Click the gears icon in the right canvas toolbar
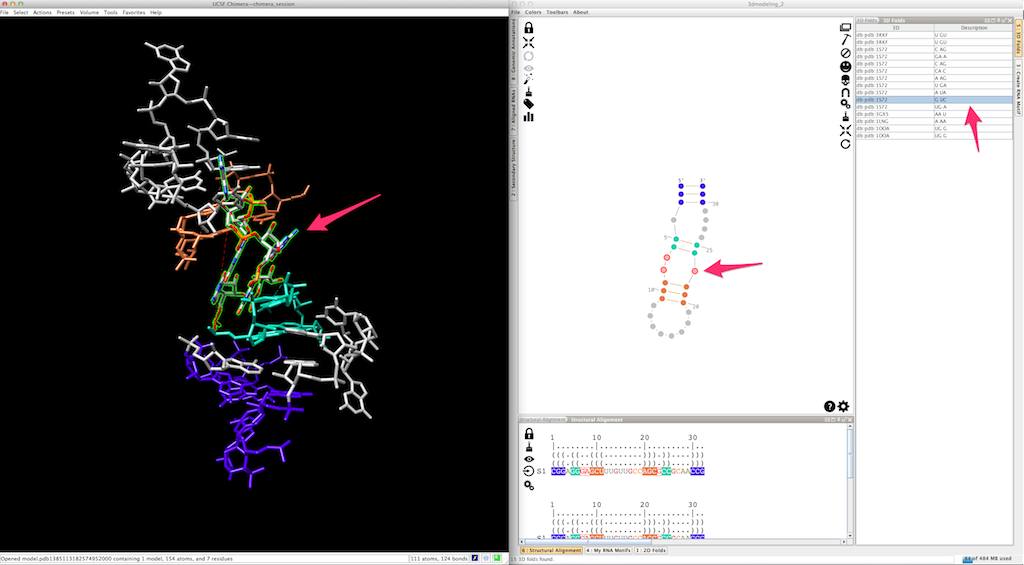The image size is (1024, 565). pos(845,104)
